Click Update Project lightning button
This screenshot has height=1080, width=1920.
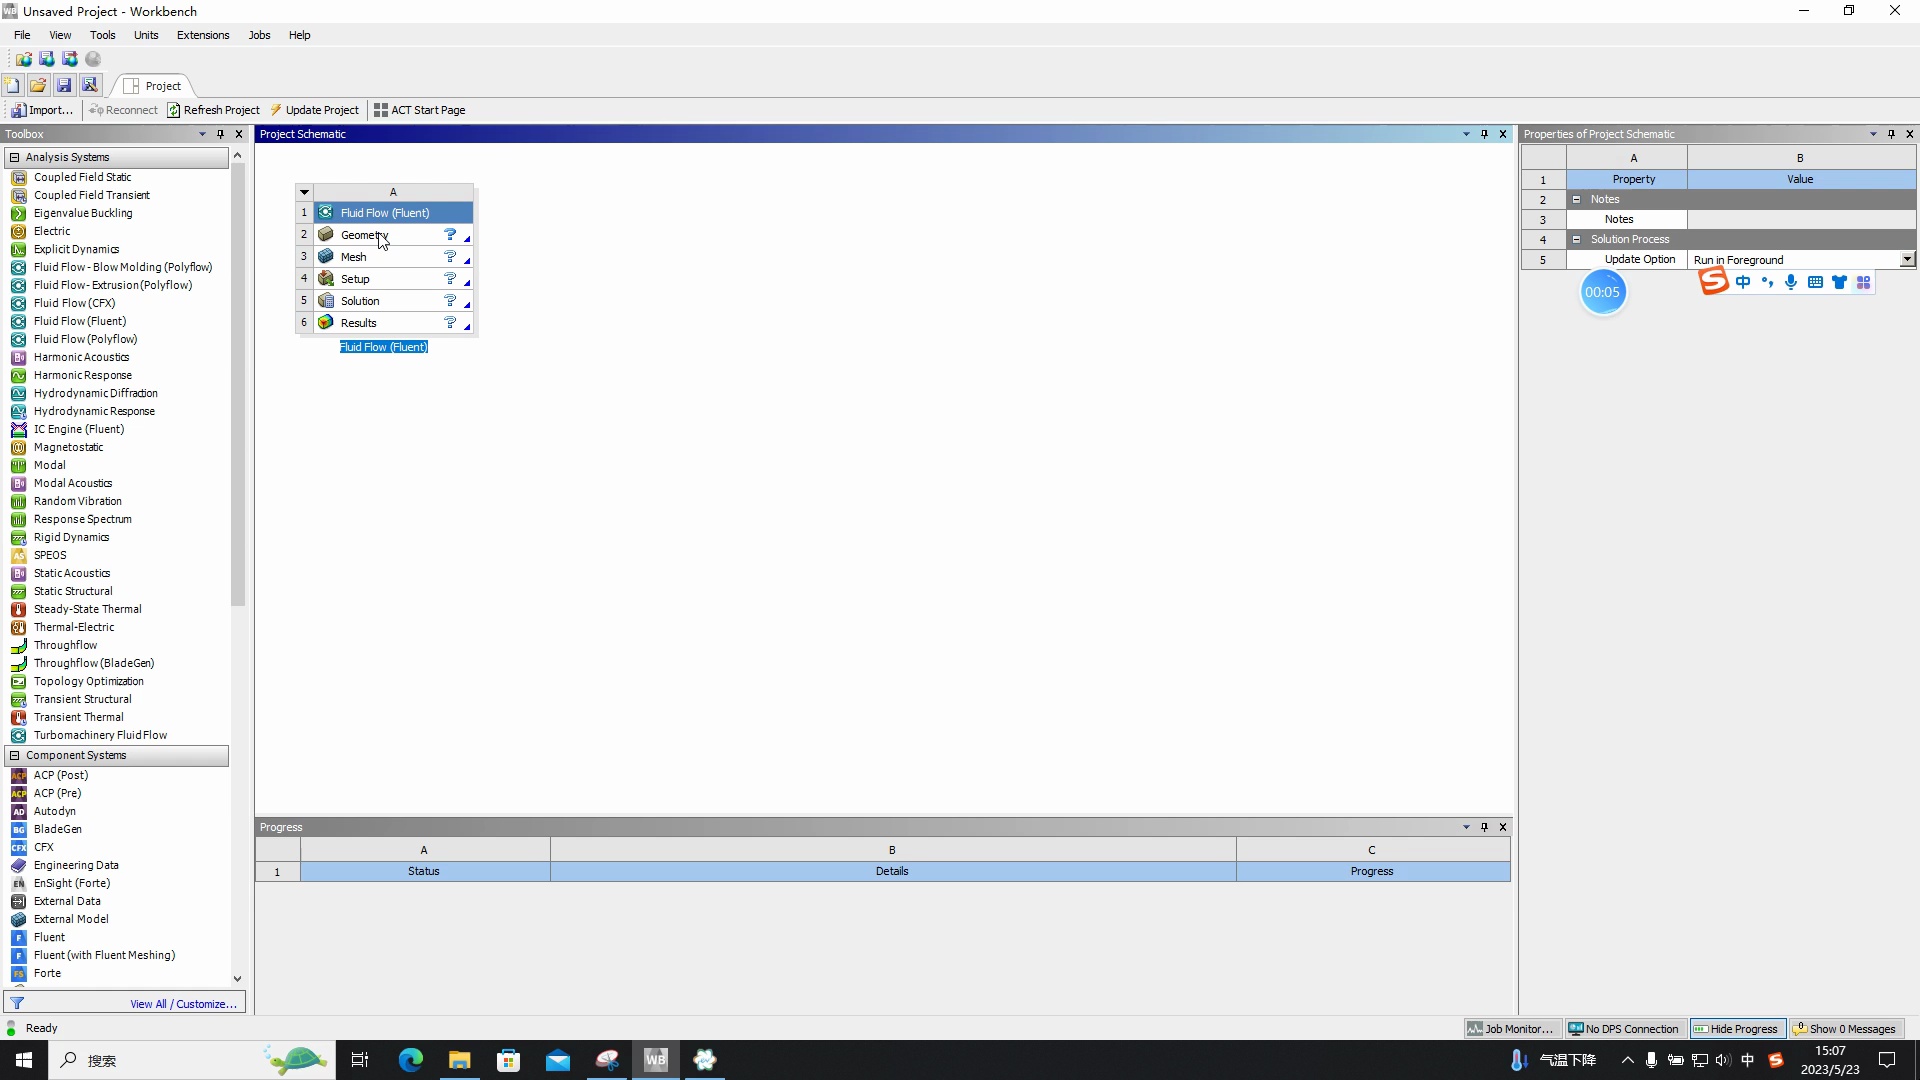314,110
